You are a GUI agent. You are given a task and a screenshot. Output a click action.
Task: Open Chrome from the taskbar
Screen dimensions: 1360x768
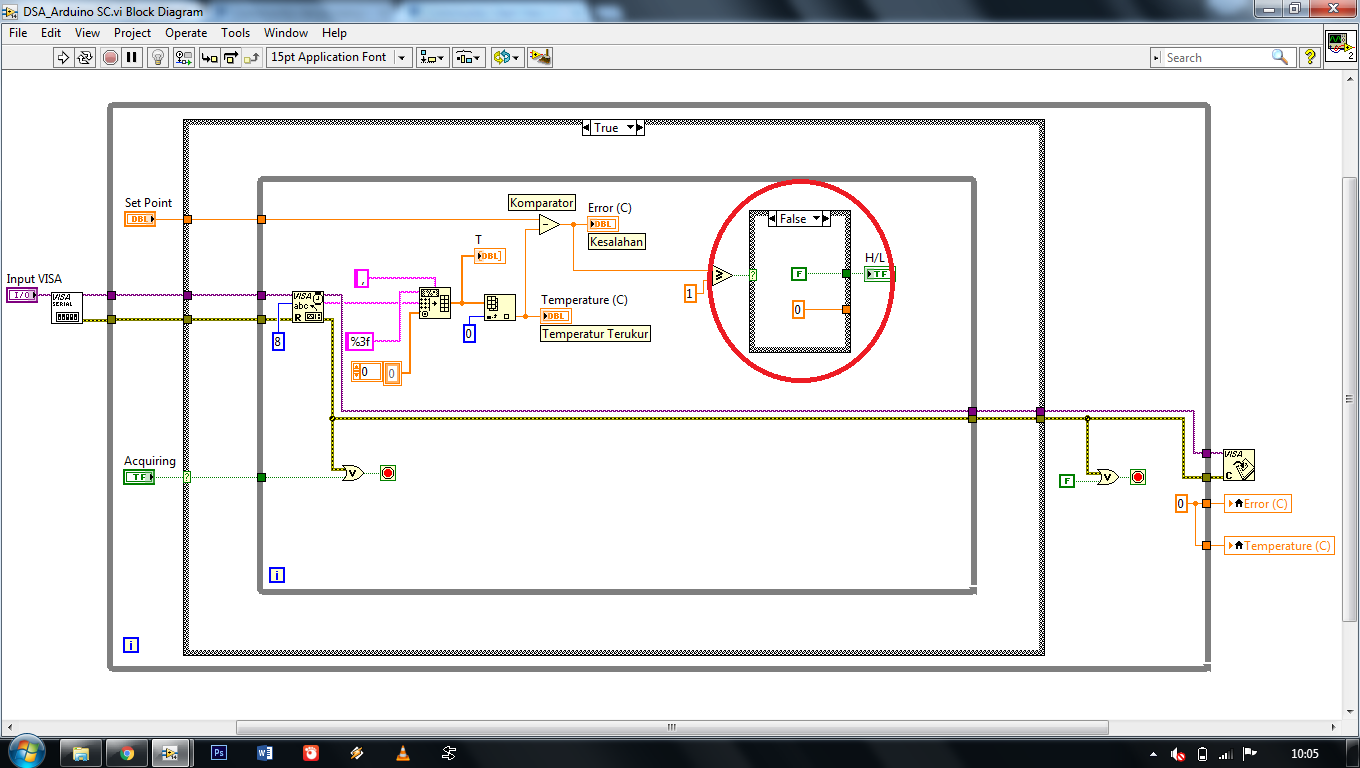(127, 753)
